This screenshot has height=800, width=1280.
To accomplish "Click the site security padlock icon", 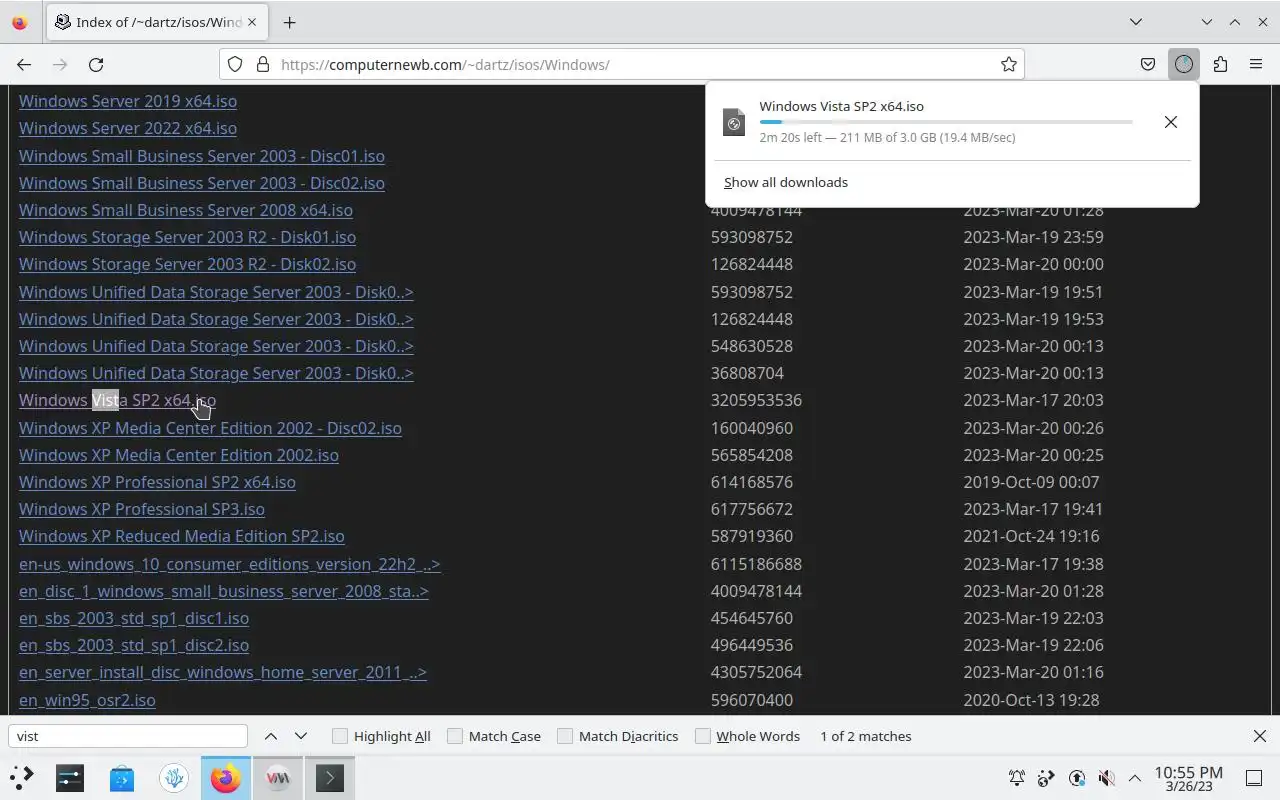I will (263, 64).
